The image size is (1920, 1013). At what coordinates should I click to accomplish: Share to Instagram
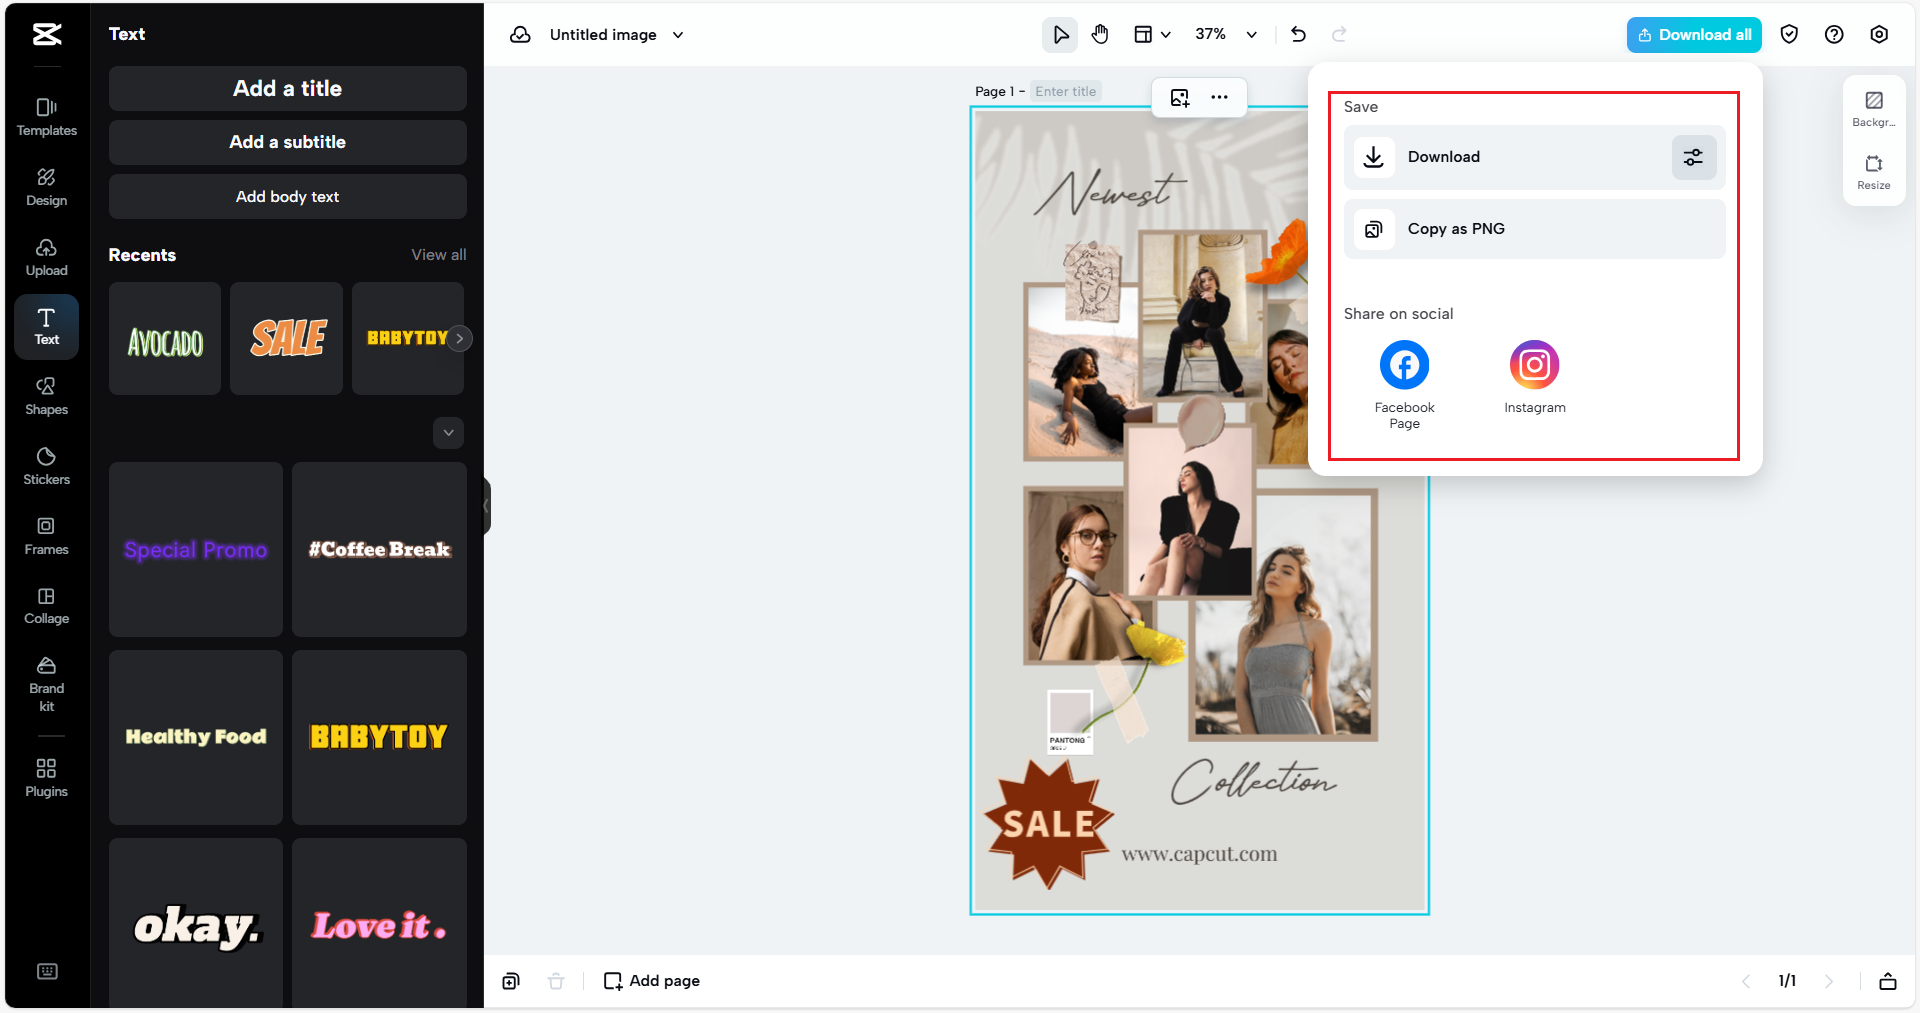point(1535,377)
